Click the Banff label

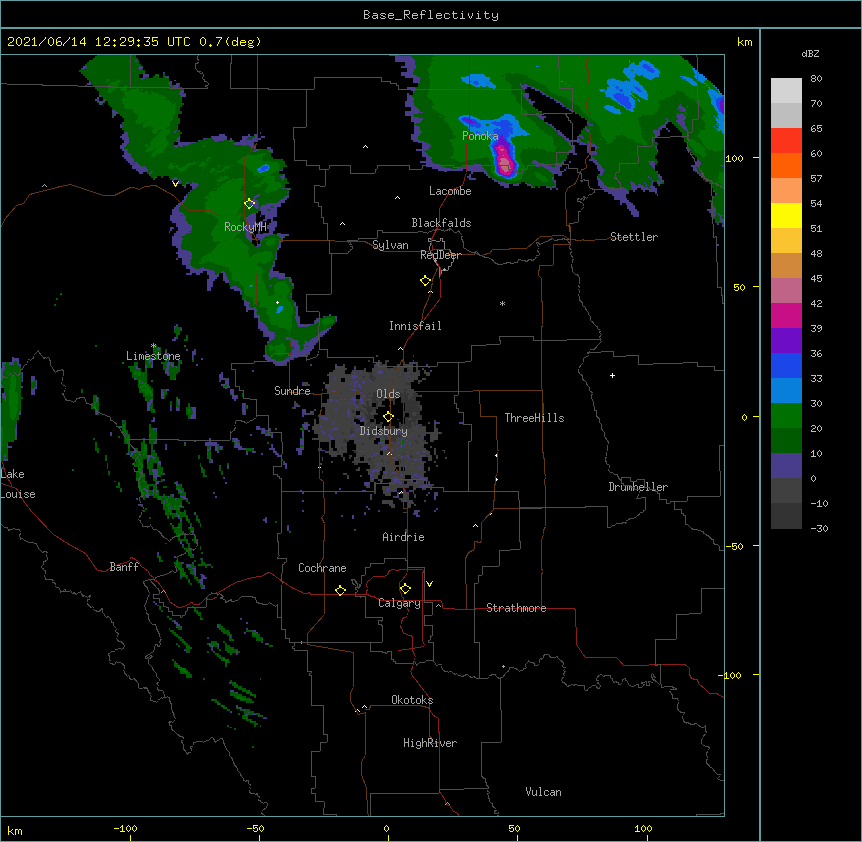124,567
